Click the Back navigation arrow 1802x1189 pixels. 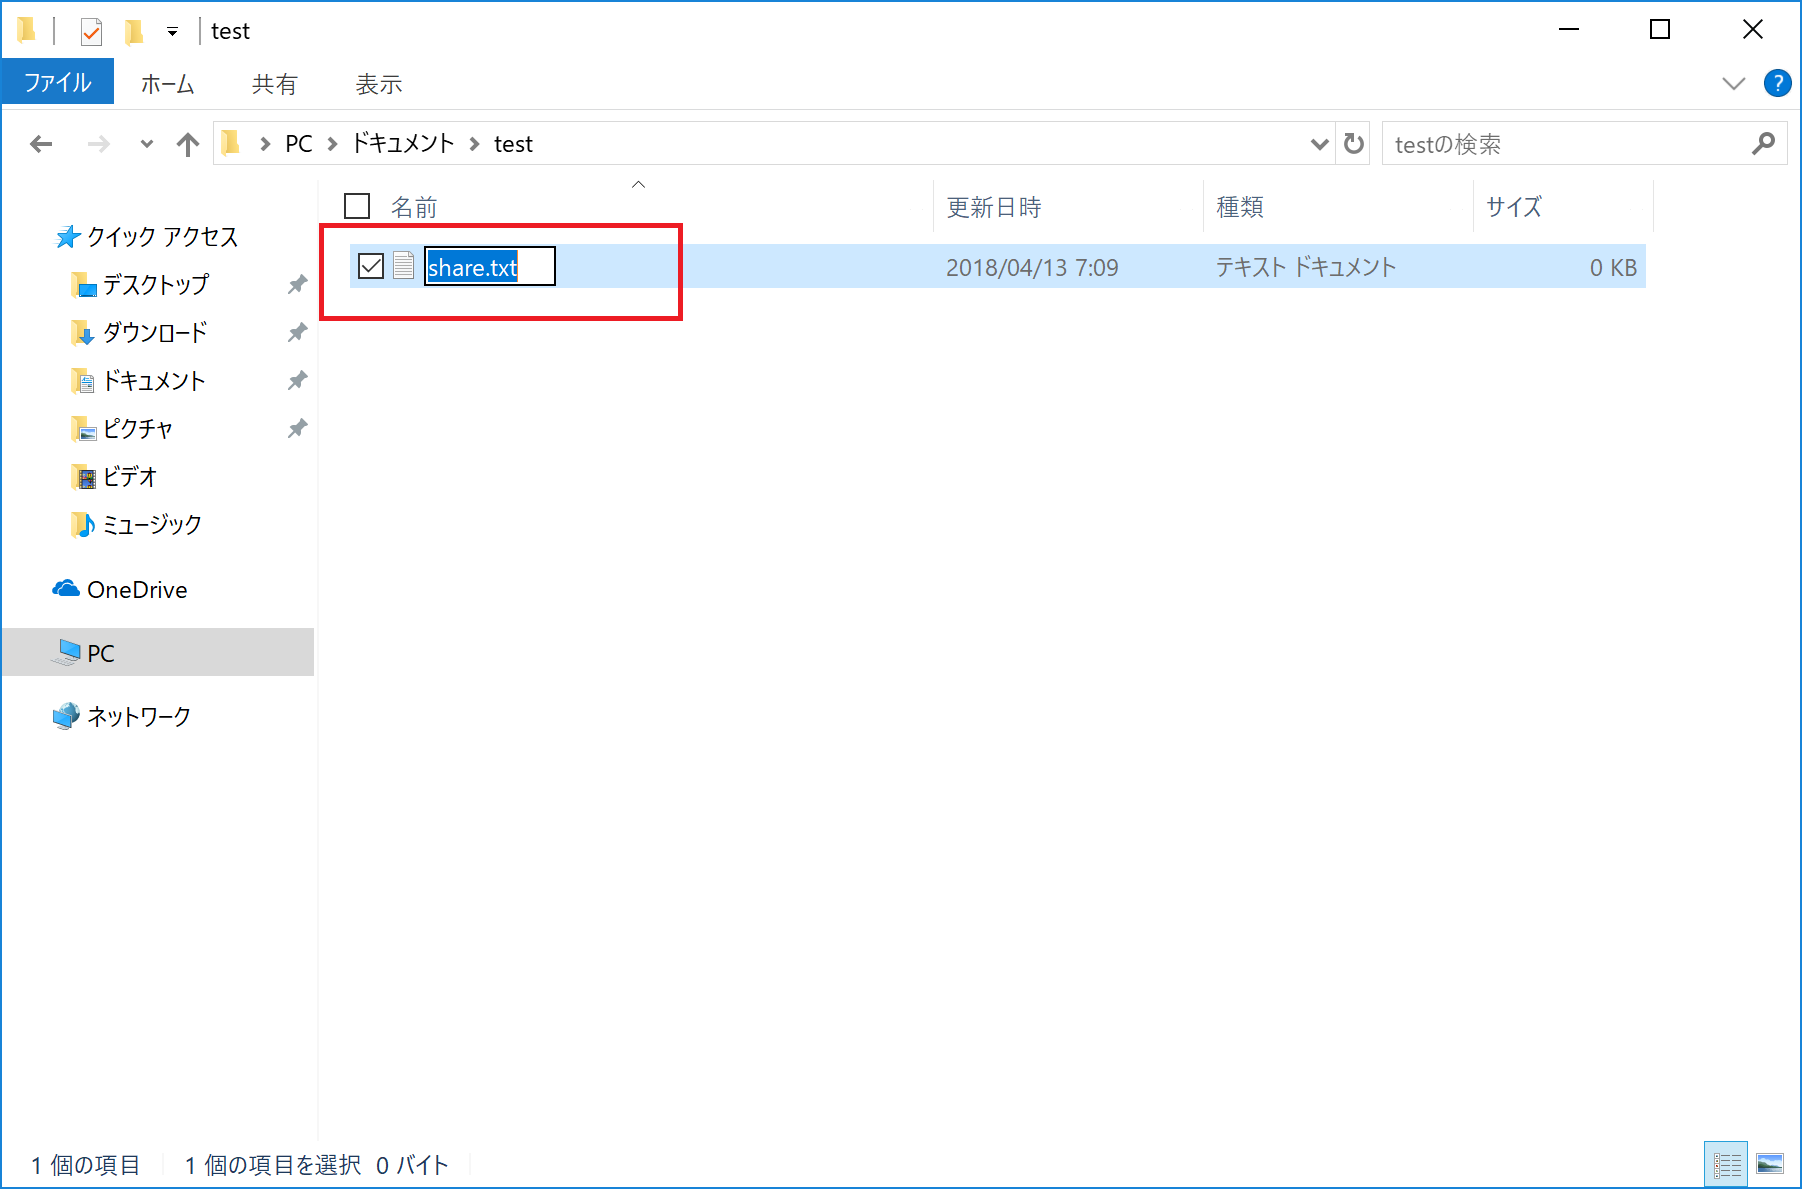[x=41, y=144]
